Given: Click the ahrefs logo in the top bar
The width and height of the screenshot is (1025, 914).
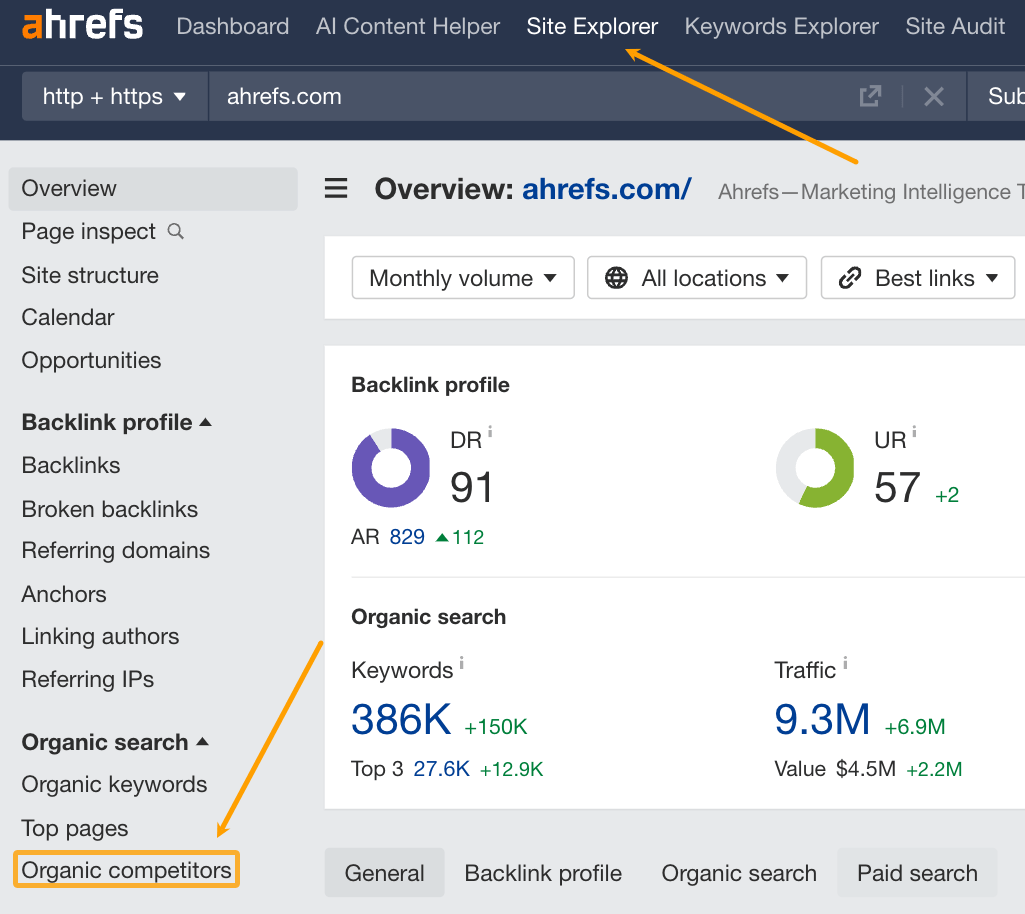Looking at the screenshot, I should point(82,25).
